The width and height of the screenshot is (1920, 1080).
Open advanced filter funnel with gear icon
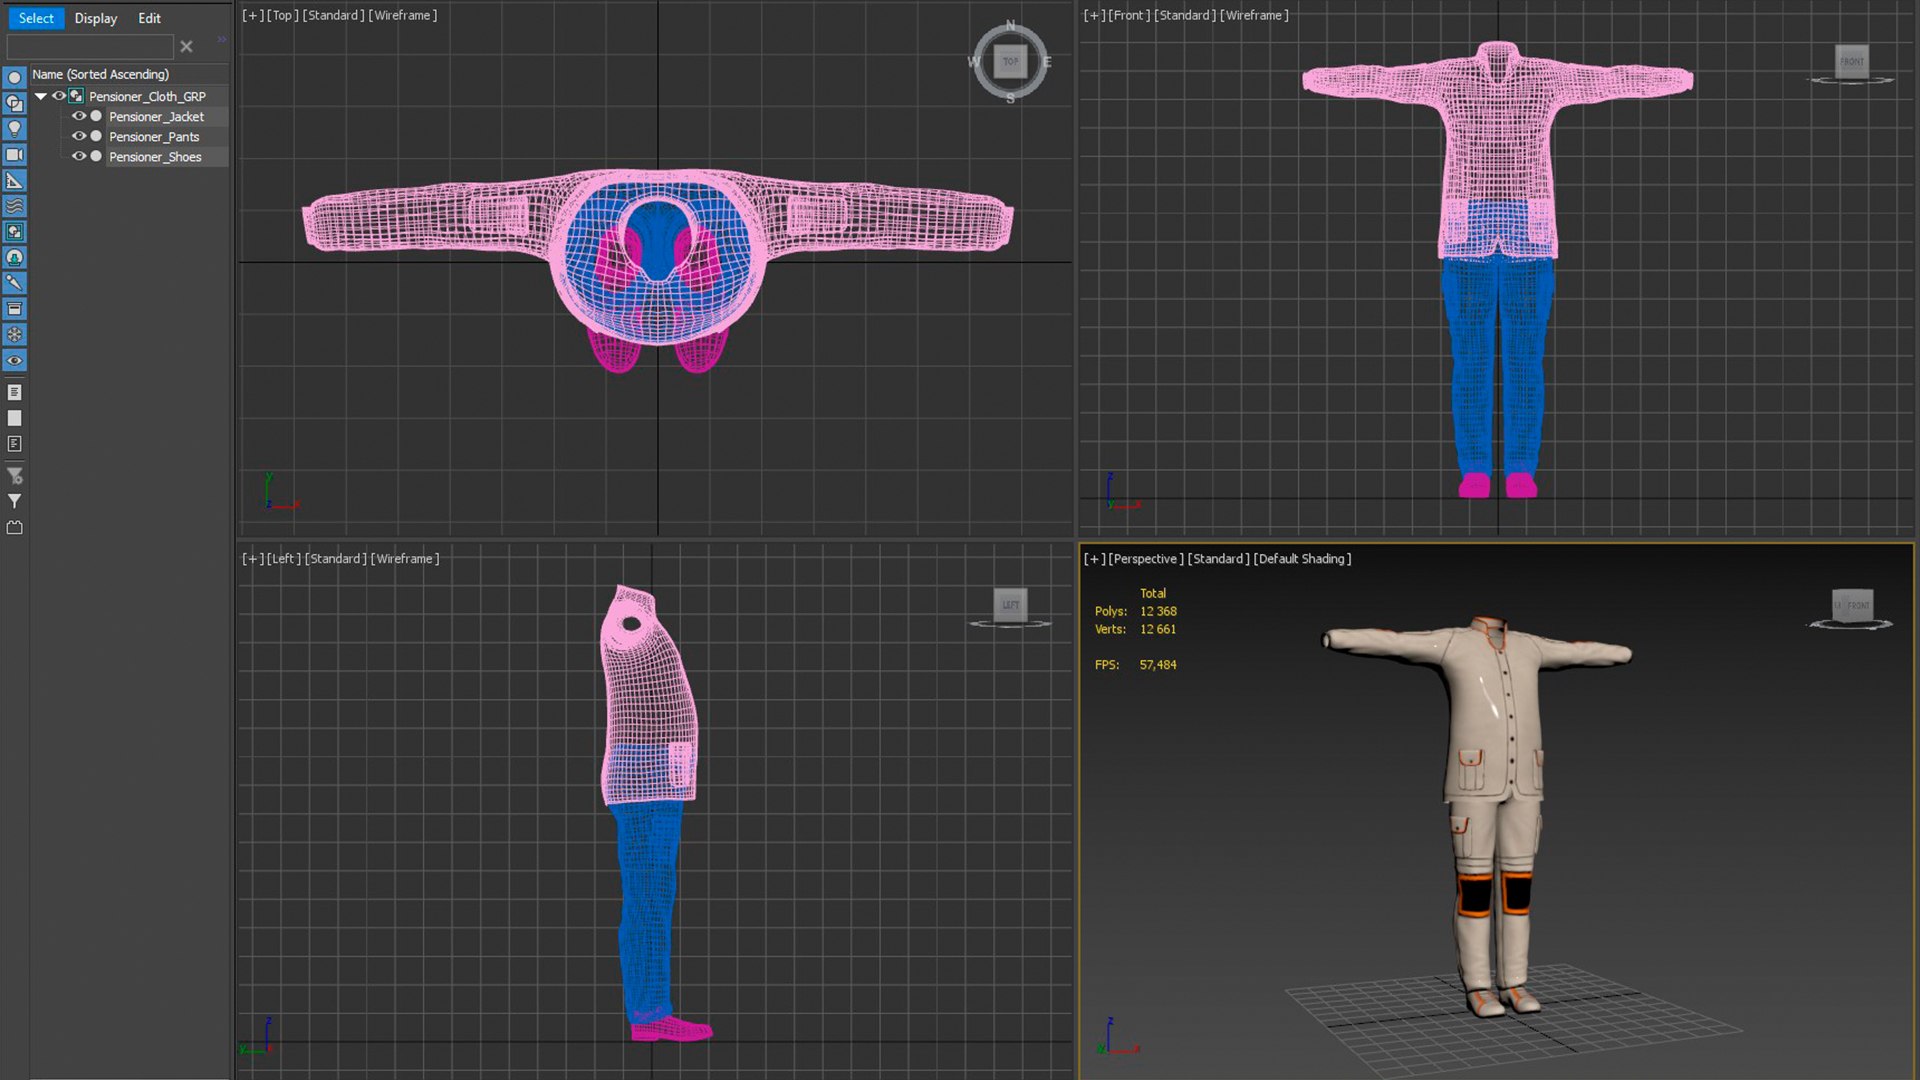[x=14, y=476]
